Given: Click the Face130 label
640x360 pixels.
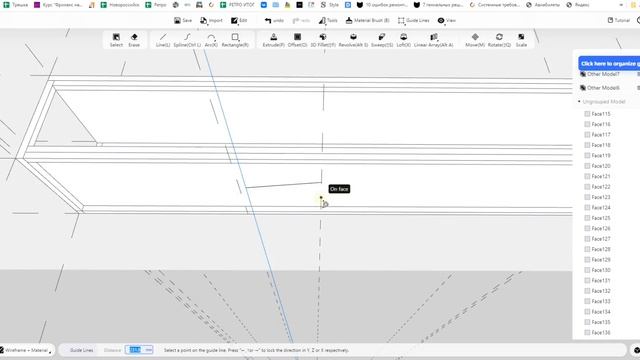Looking at the screenshot, I should [x=601, y=270].
